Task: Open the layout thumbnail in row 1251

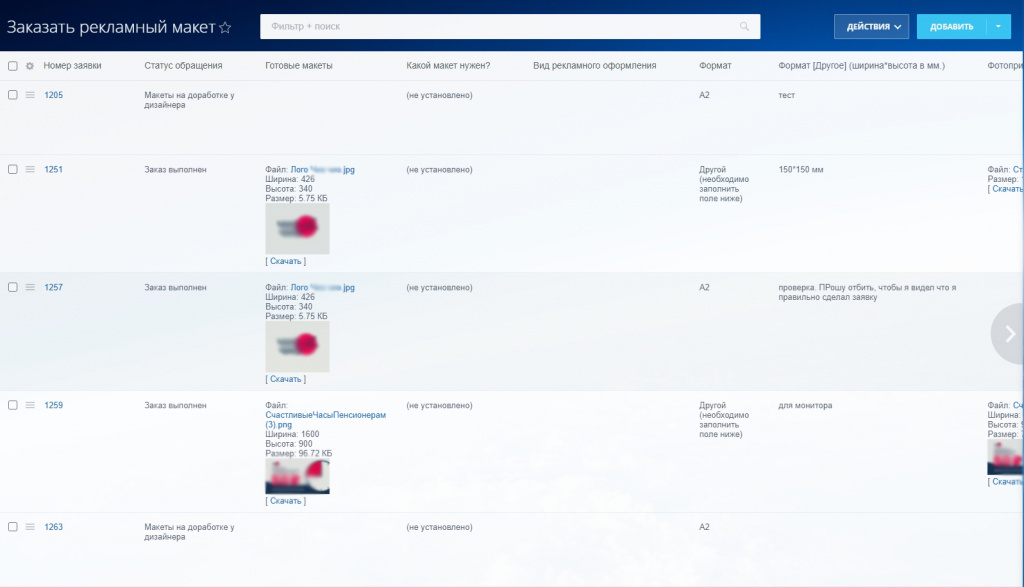Action: (297, 229)
